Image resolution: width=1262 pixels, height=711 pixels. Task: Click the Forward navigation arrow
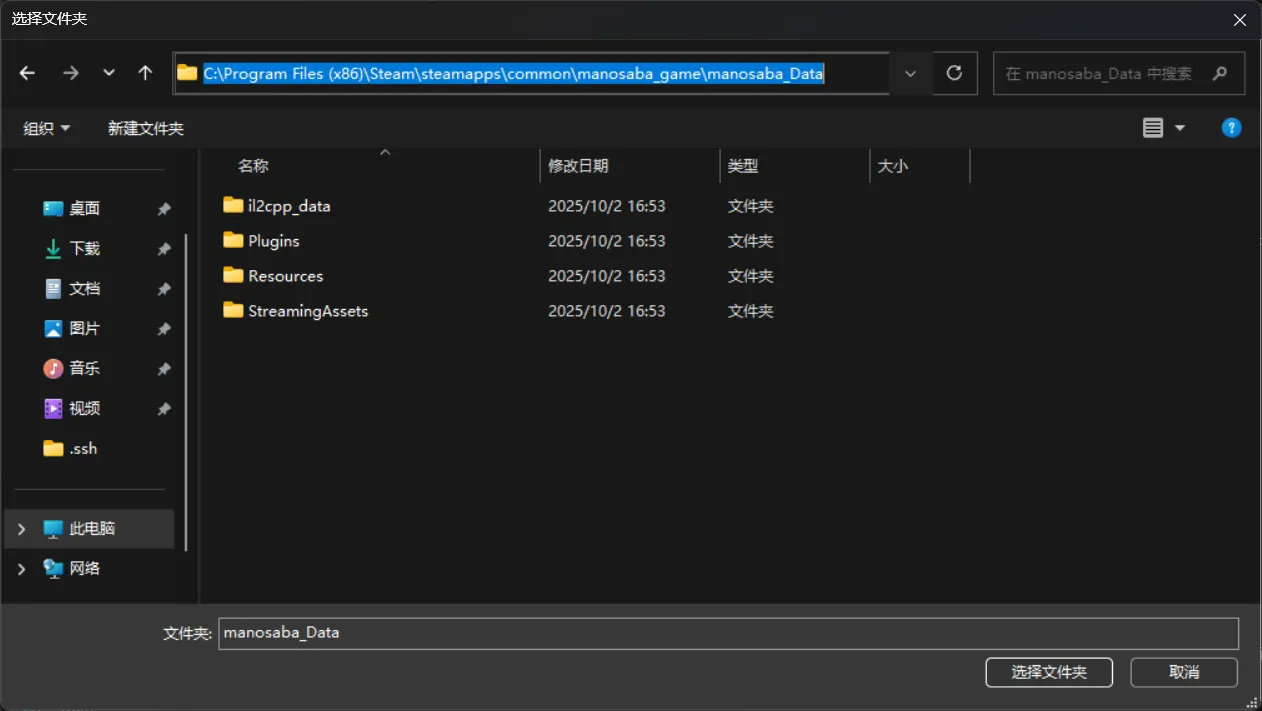(x=70, y=73)
